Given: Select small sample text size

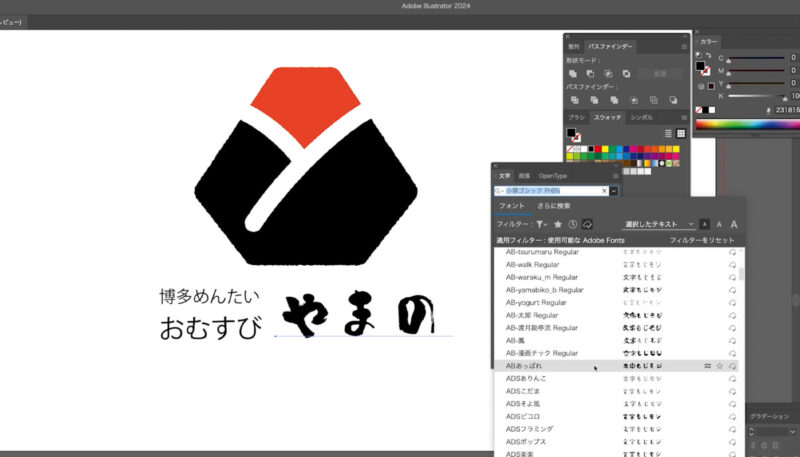Looking at the screenshot, I should [x=705, y=224].
